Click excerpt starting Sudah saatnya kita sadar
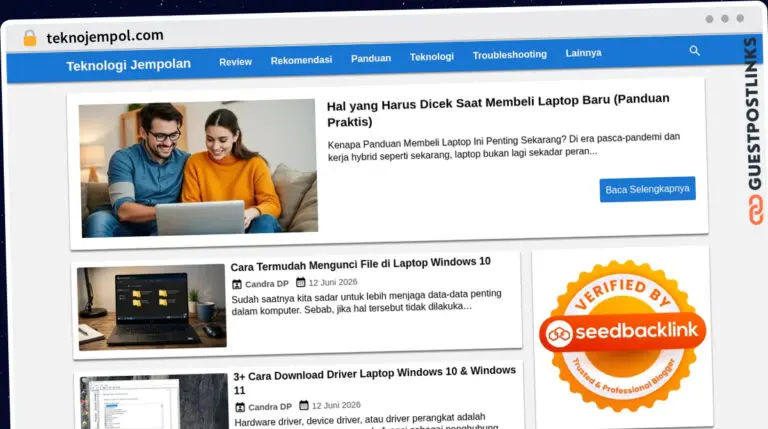The height and width of the screenshot is (429, 768). pyautogui.click(x=366, y=302)
